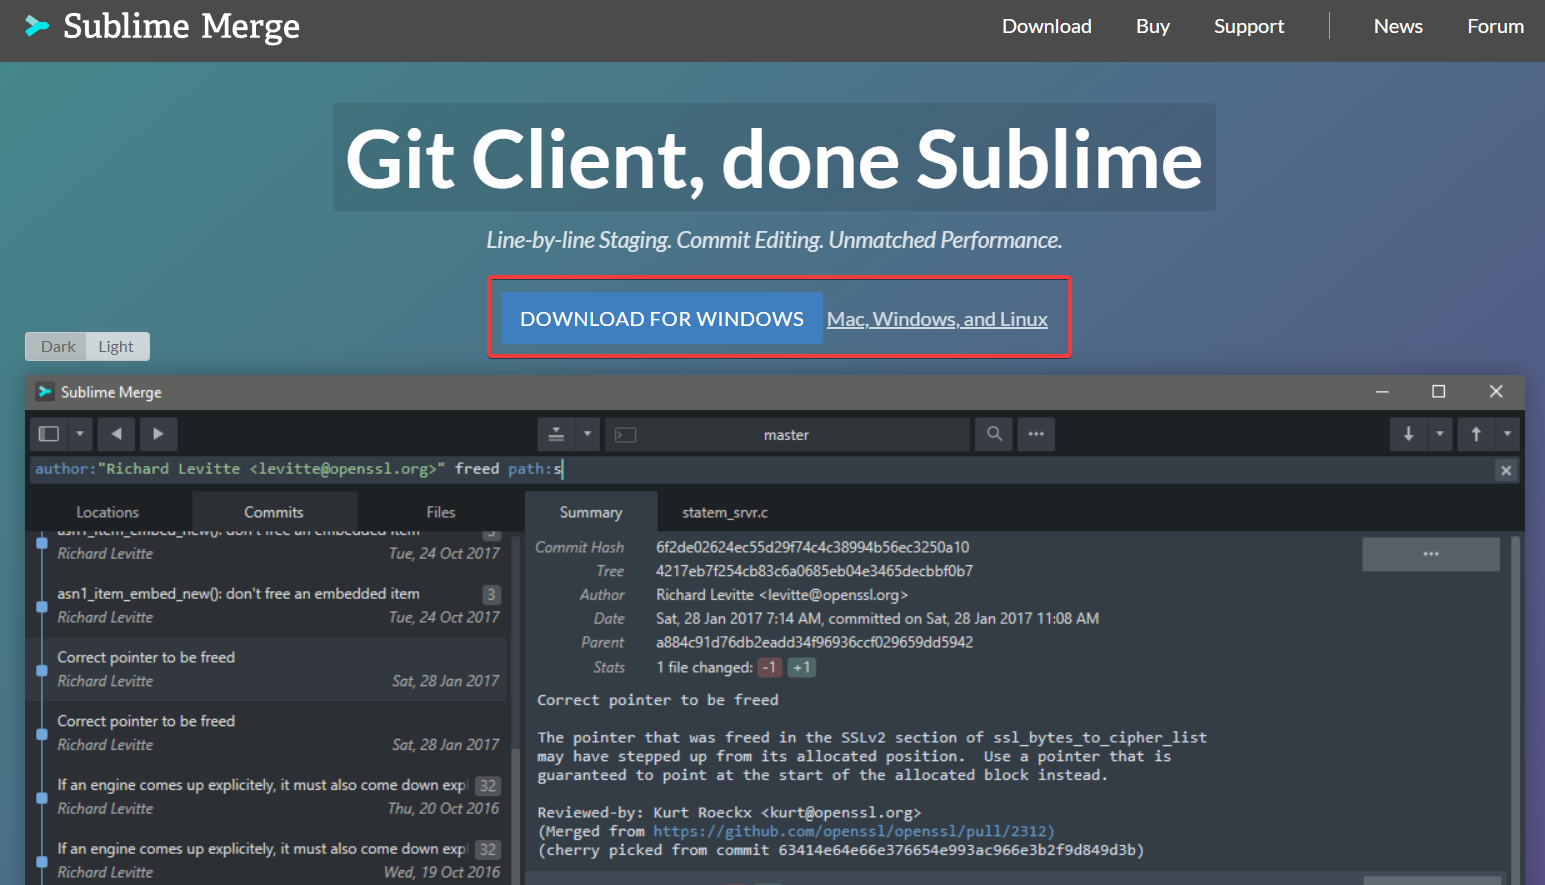Open the Buy page
The height and width of the screenshot is (885, 1545).
[1152, 26]
